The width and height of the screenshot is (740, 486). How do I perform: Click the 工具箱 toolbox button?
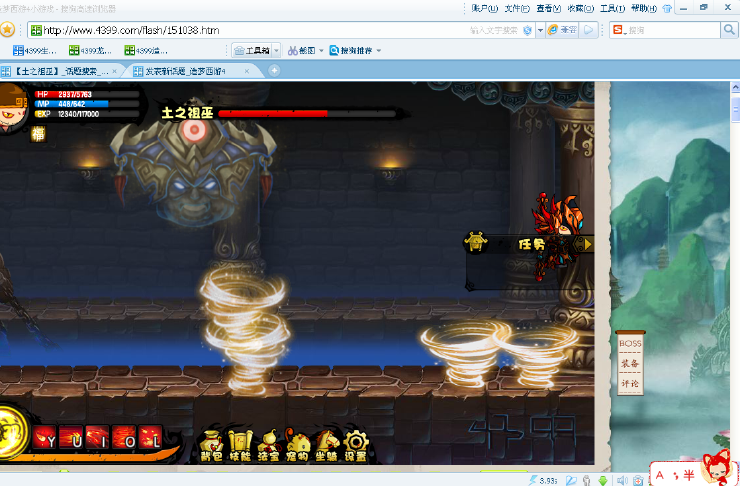(252, 50)
